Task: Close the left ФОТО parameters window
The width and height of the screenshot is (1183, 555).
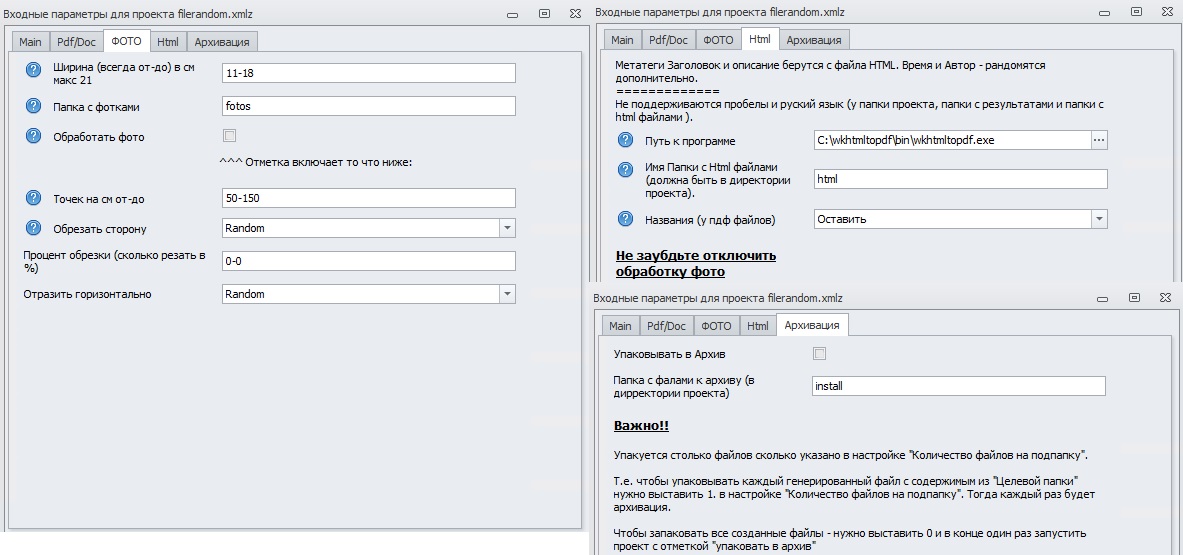Action: [x=575, y=13]
